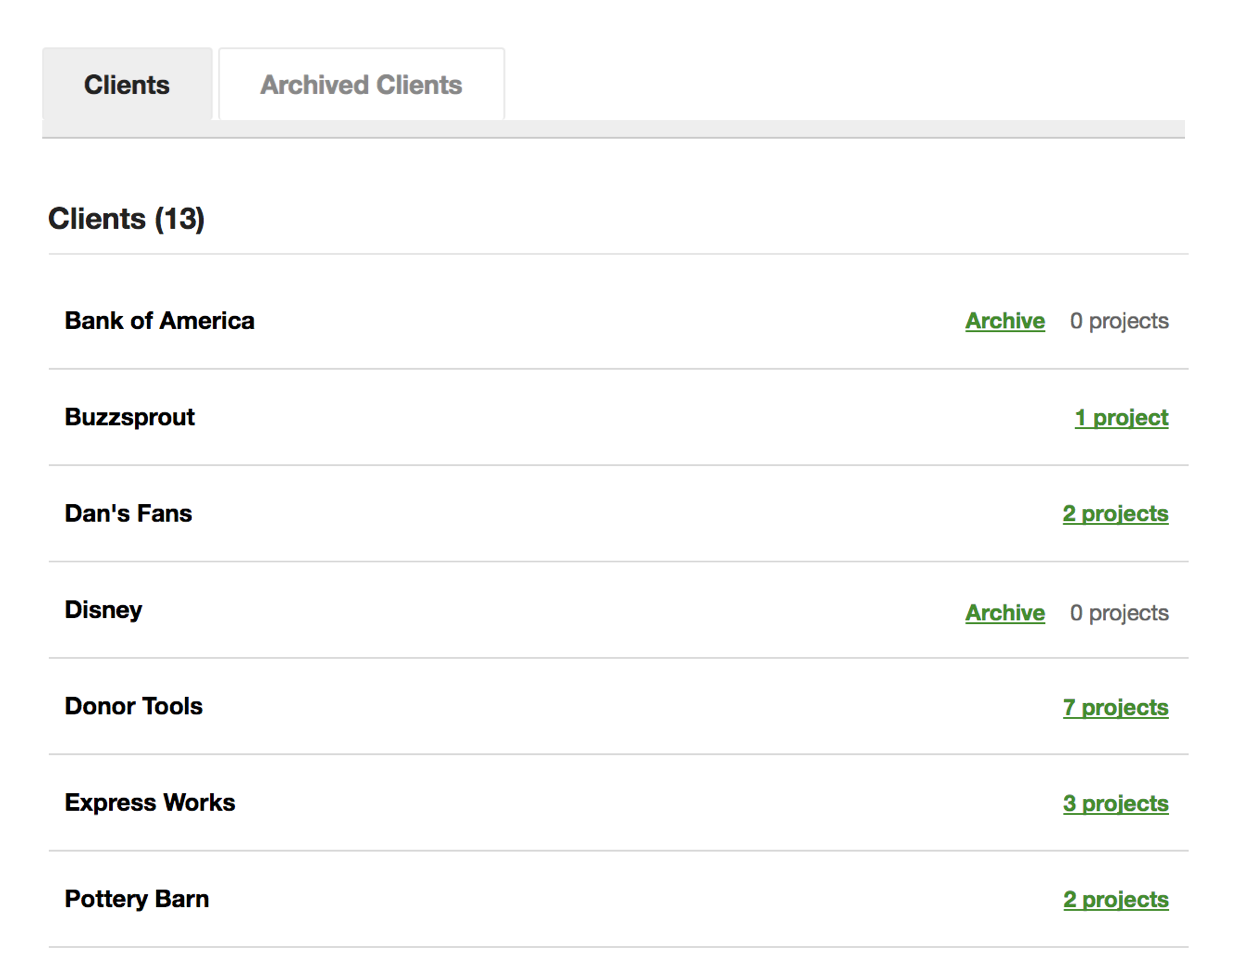1250x977 pixels.
Task: Click the 0 projects label beside Bank of America
Action: 1118,321
